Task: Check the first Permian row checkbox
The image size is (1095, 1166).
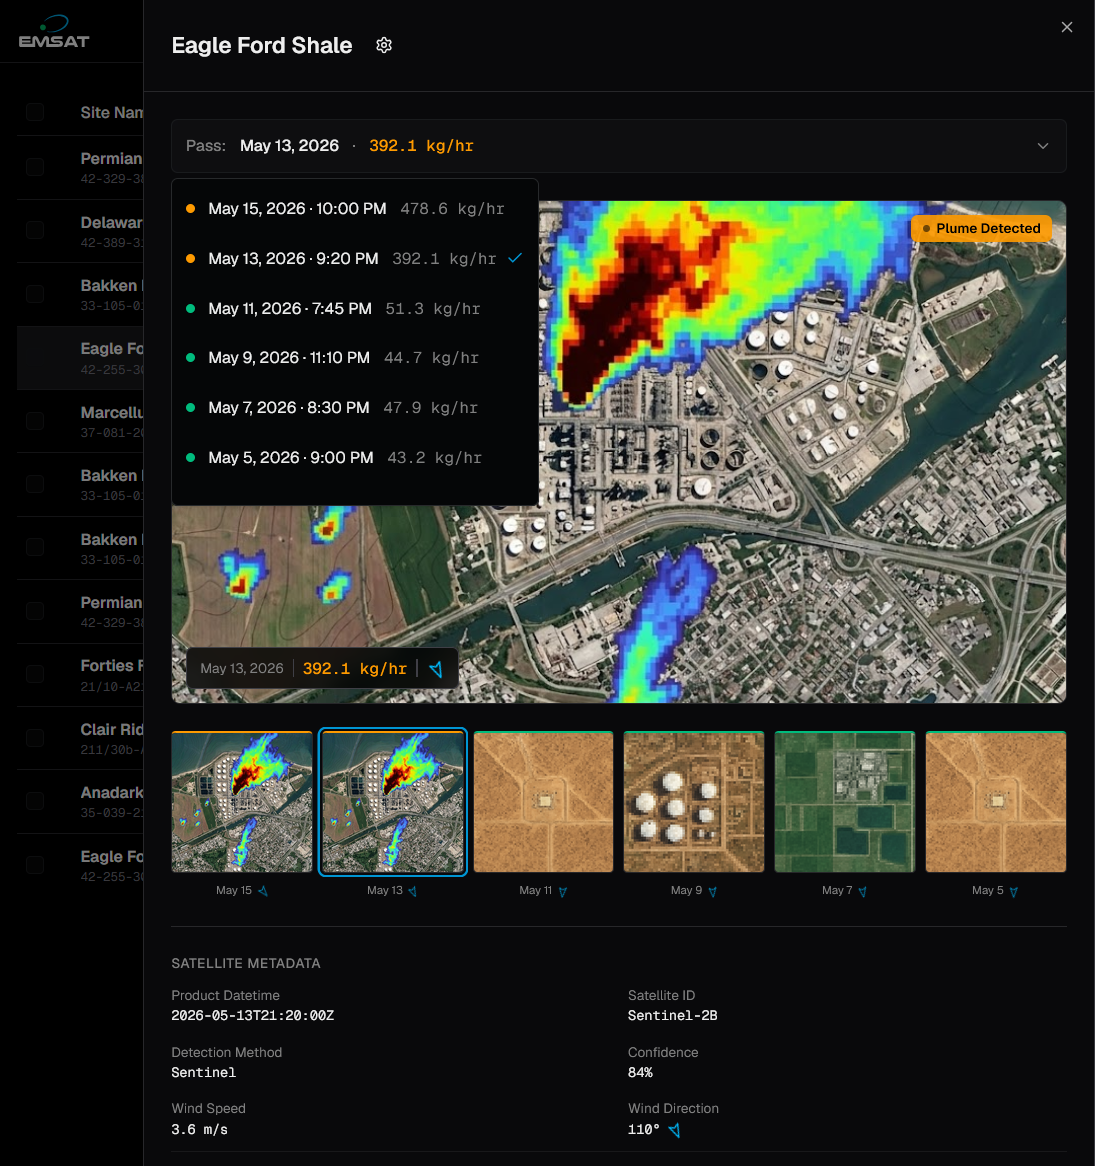Action: coord(35,167)
